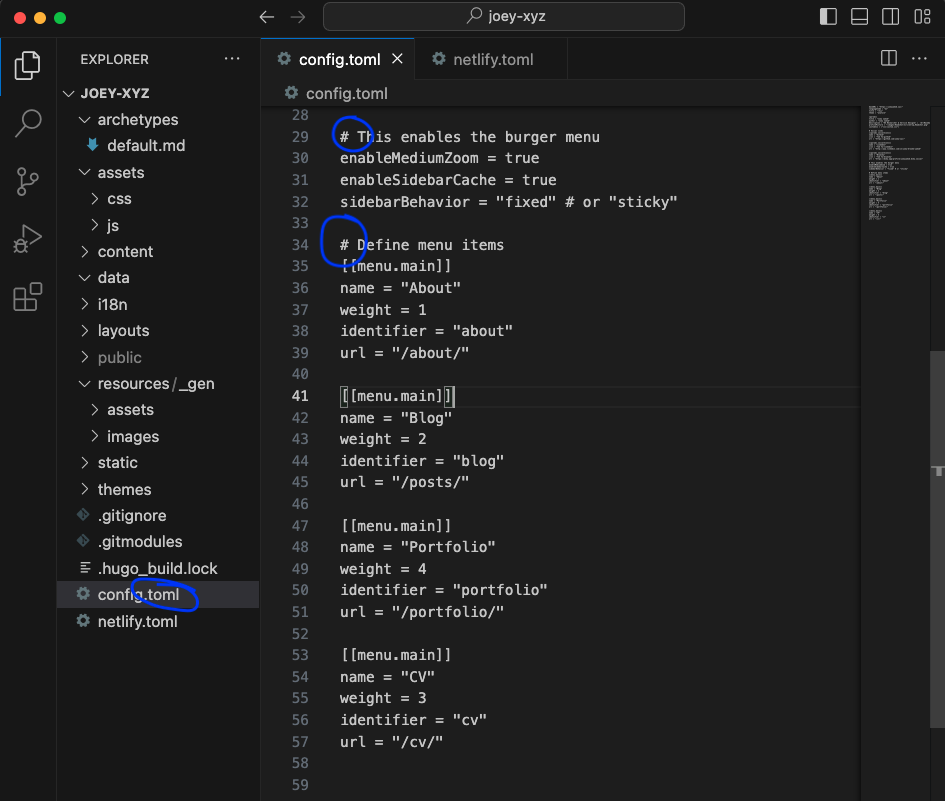
Task: Toggle the Primary Side Bar visibility
Action: (828, 17)
